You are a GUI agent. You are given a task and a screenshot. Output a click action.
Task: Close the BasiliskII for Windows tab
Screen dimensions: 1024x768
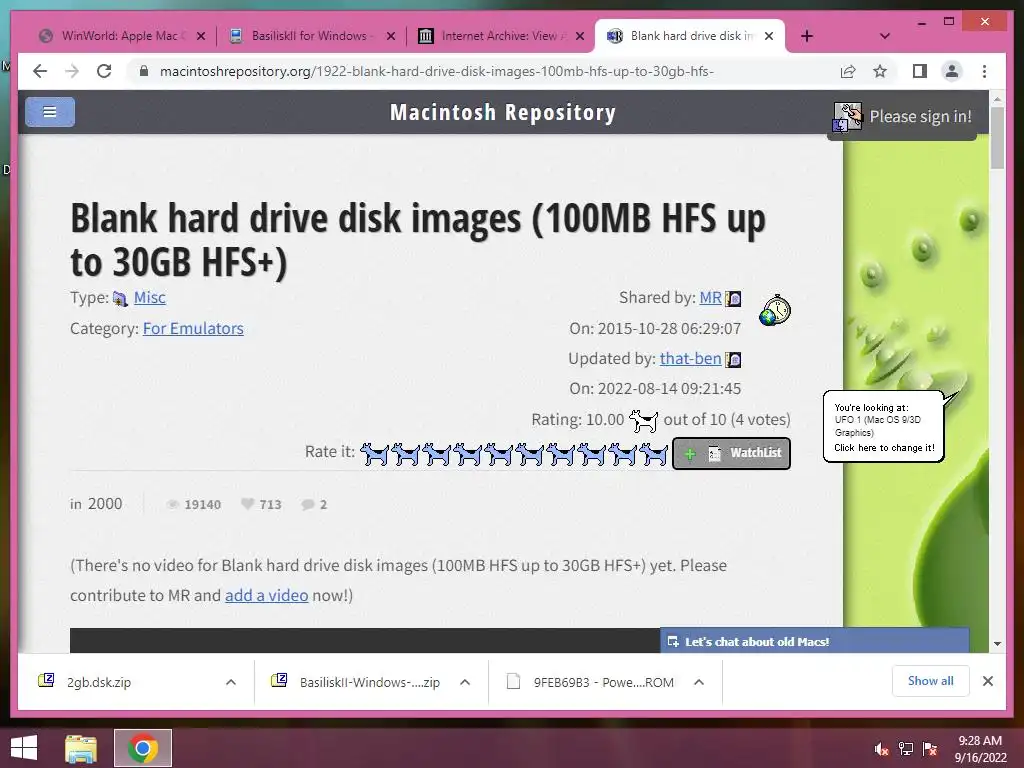point(391,37)
